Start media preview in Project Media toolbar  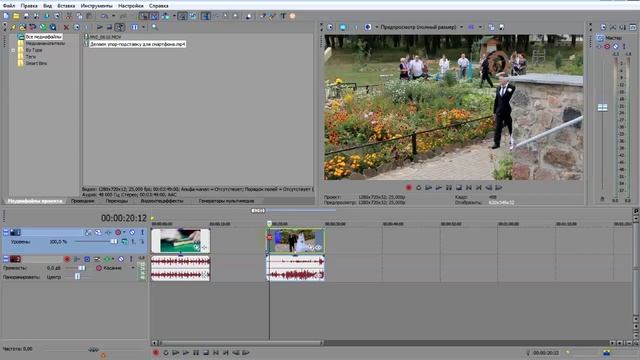coord(100,27)
